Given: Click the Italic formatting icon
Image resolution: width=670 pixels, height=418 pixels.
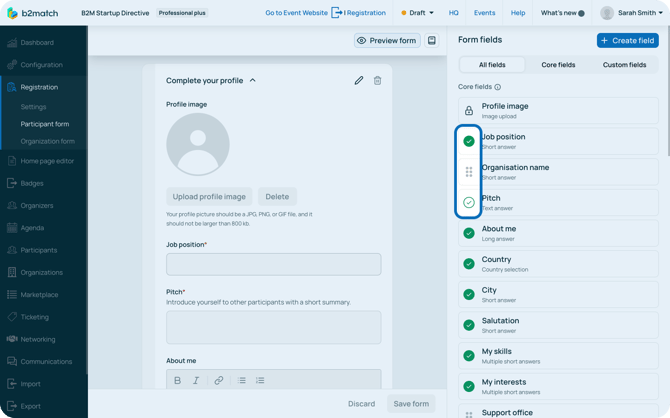Looking at the screenshot, I should (196, 381).
